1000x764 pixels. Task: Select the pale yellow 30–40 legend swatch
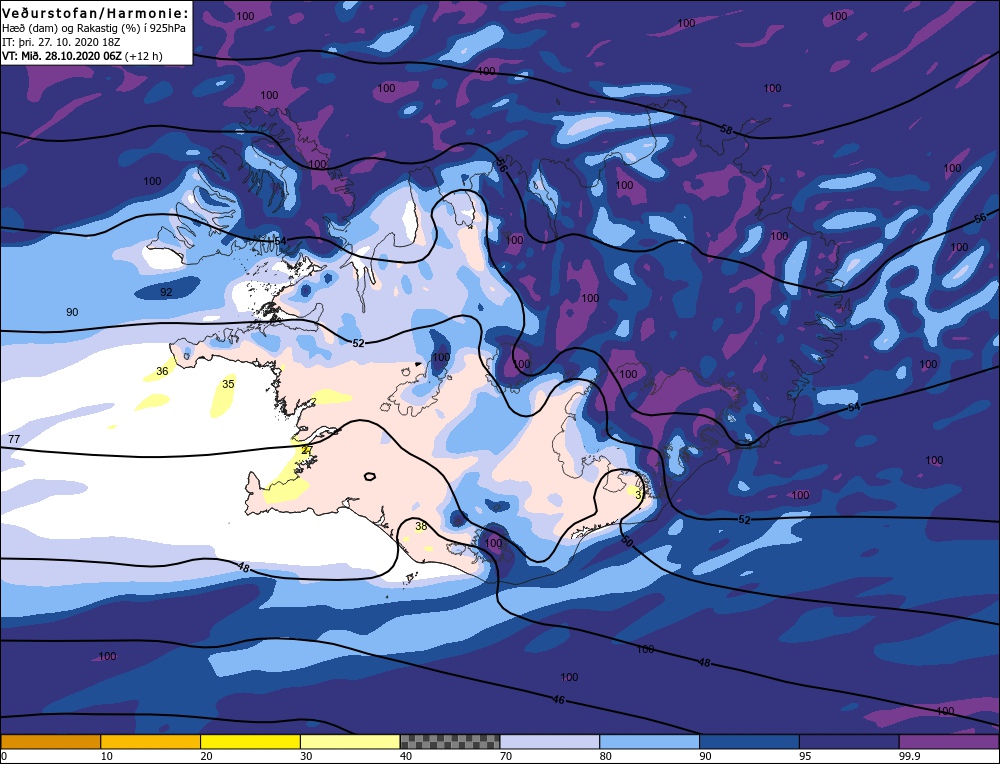[x=349, y=742]
